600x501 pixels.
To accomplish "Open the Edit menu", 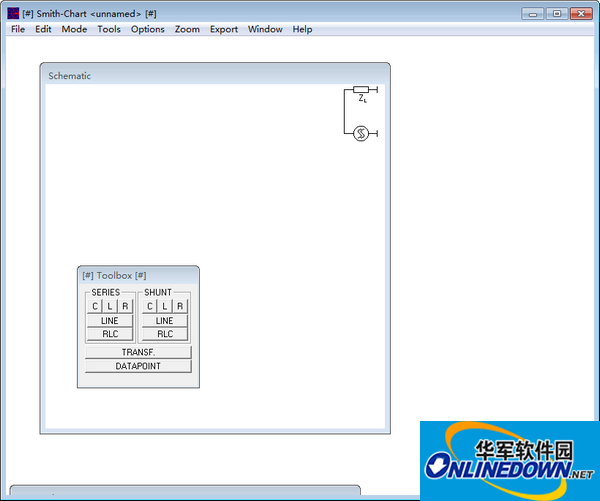I will 43,29.
